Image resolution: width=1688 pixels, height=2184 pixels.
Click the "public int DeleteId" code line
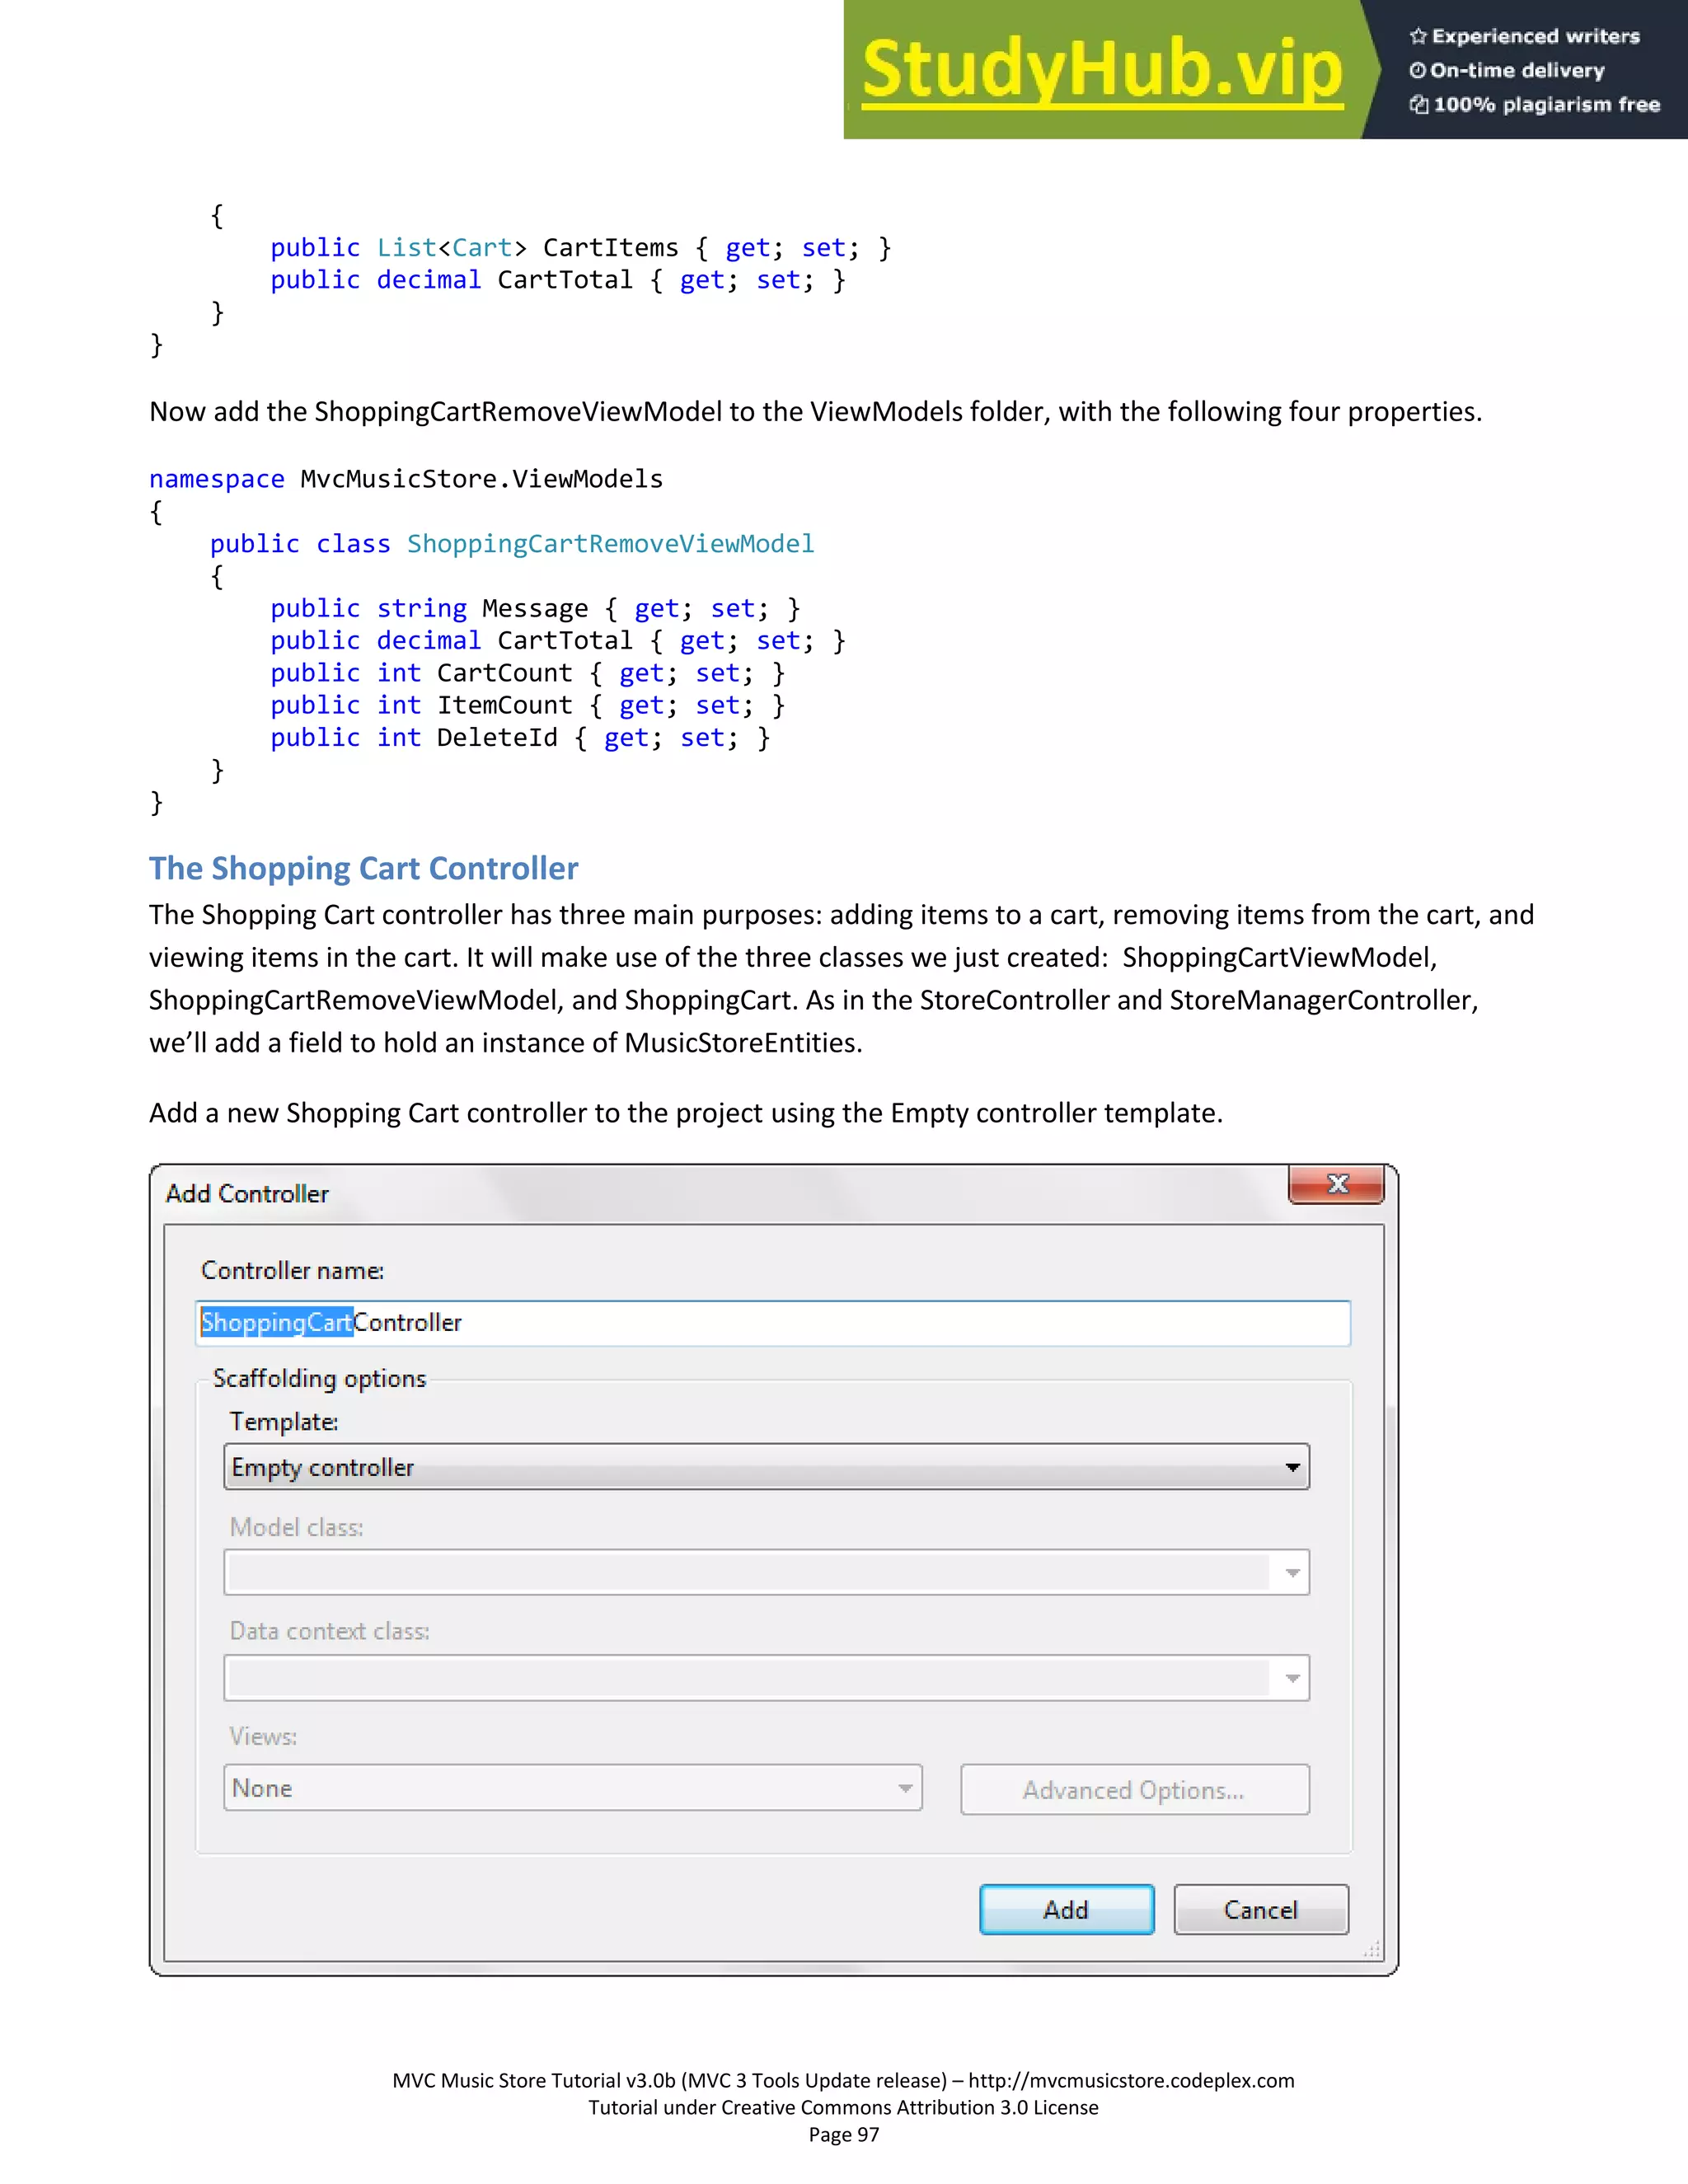pos(520,738)
